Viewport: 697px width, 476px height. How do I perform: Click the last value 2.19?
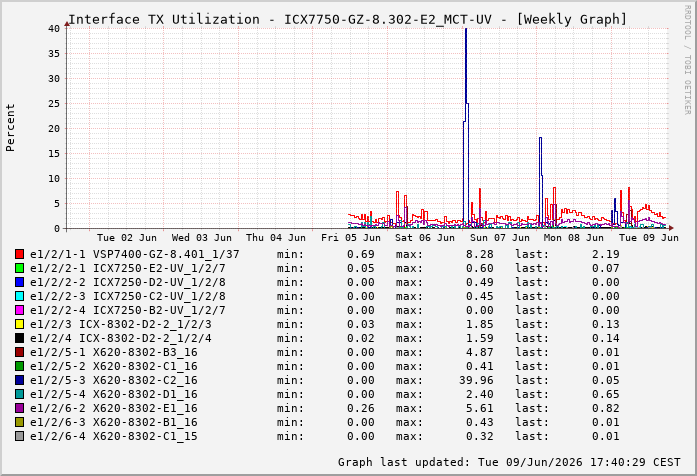coord(605,254)
